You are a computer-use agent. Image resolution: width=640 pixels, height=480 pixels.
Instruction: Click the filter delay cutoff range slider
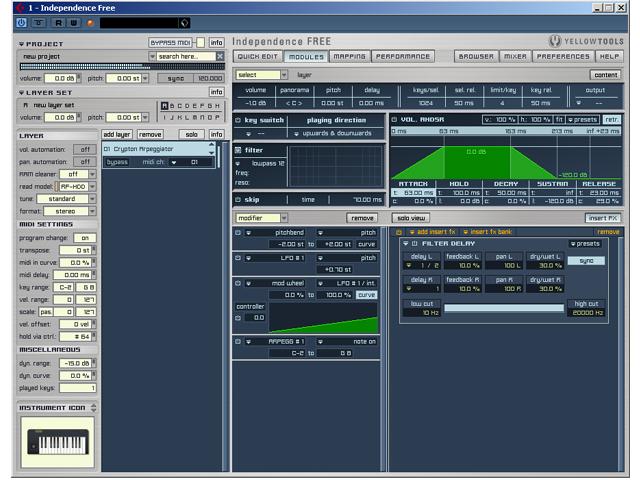coord(503,309)
